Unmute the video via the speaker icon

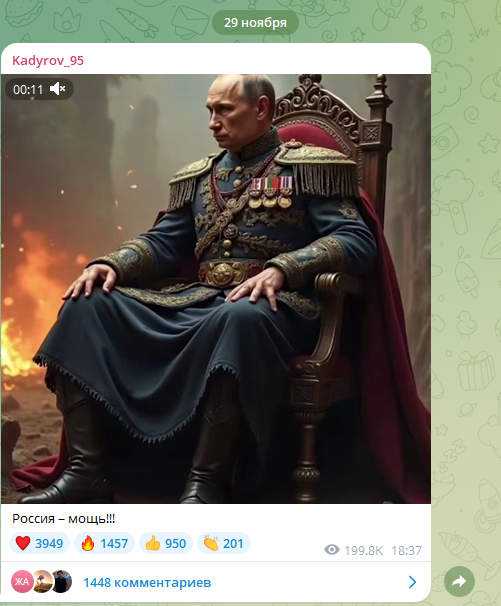(58, 89)
